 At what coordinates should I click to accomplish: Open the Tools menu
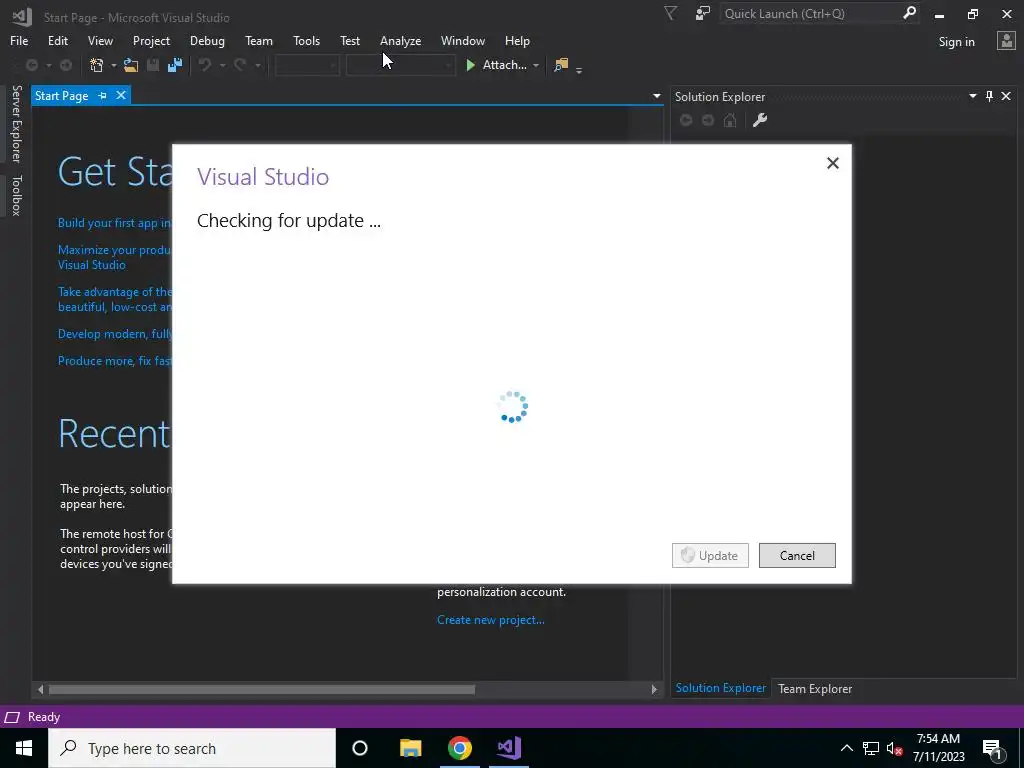(x=306, y=40)
